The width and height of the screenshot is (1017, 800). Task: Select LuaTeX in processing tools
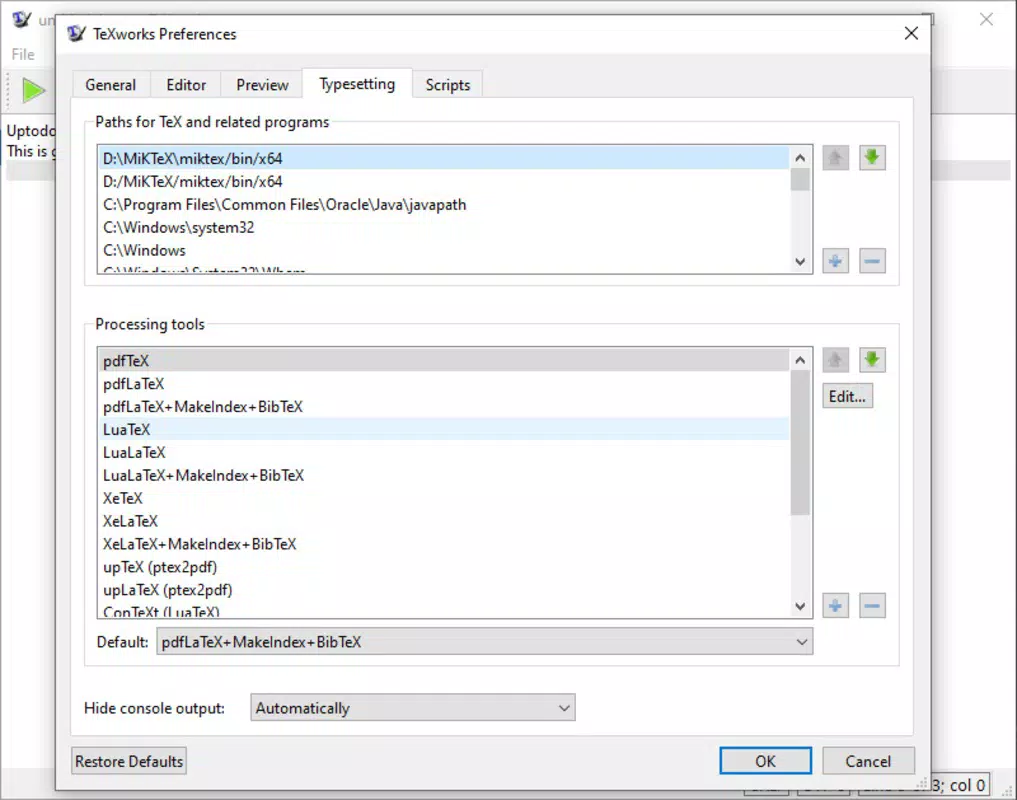tap(444, 430)
